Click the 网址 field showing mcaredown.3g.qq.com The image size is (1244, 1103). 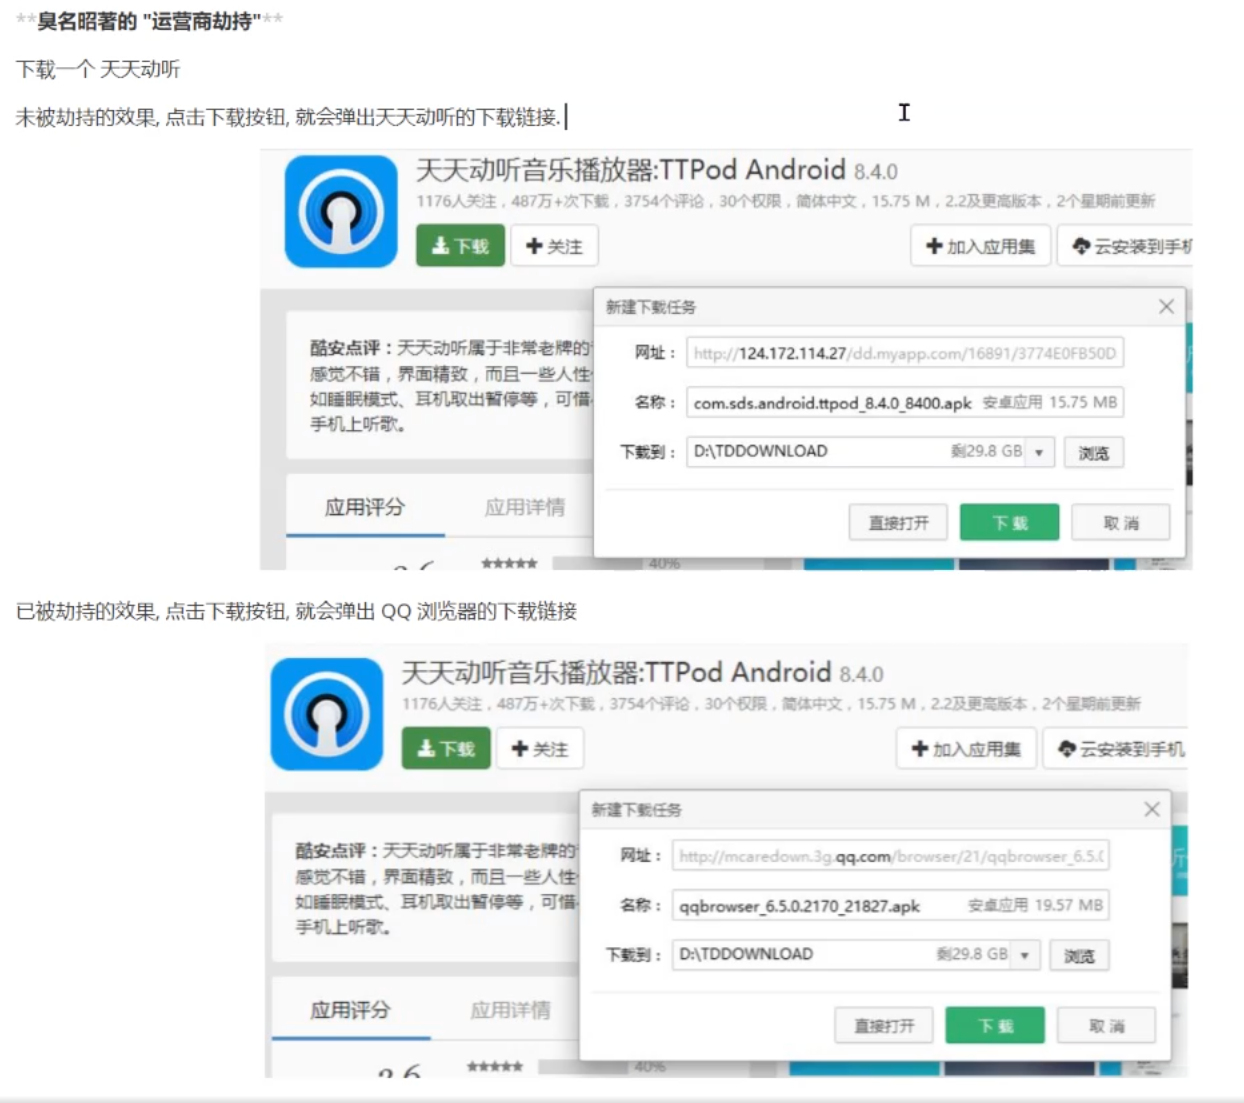[890, 856]
